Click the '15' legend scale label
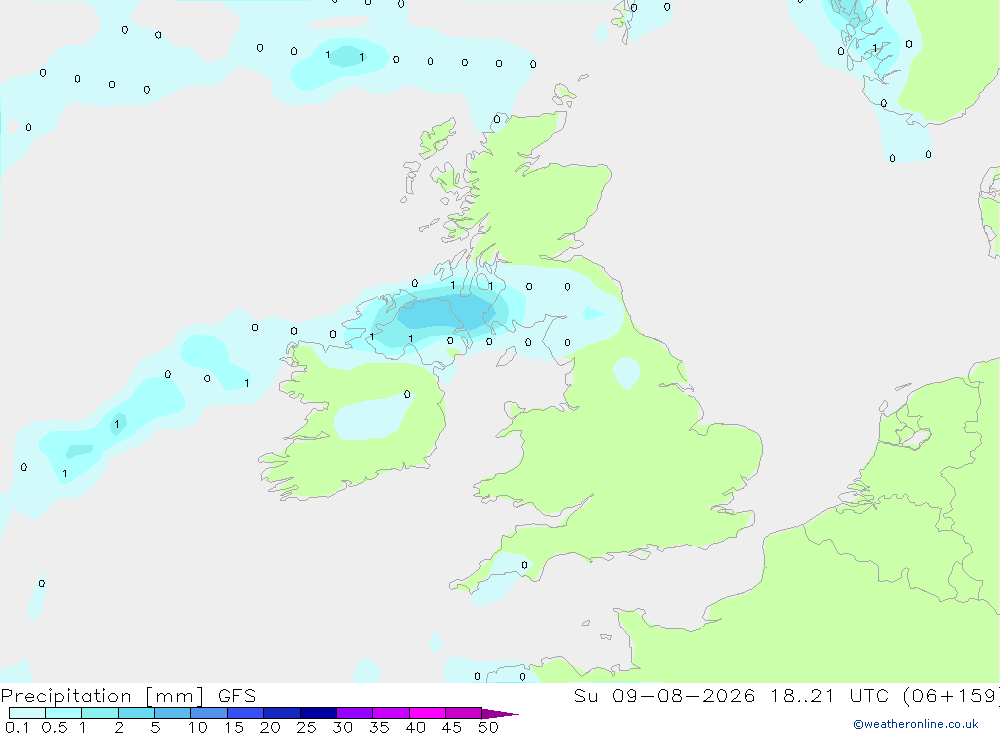This screenshot has width=1000, height=733. (x=234, y=727)
